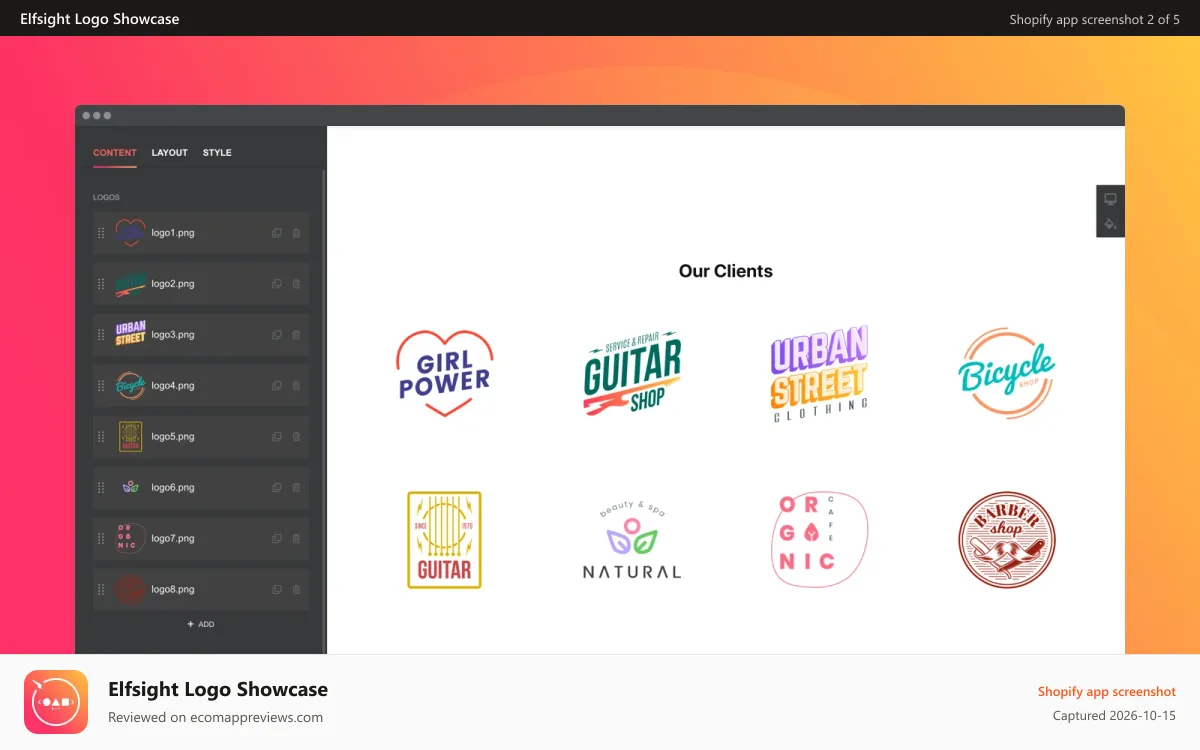Click the logo2.png file name
Viewport: 1200px width, 750px height.
click(173, 284)
